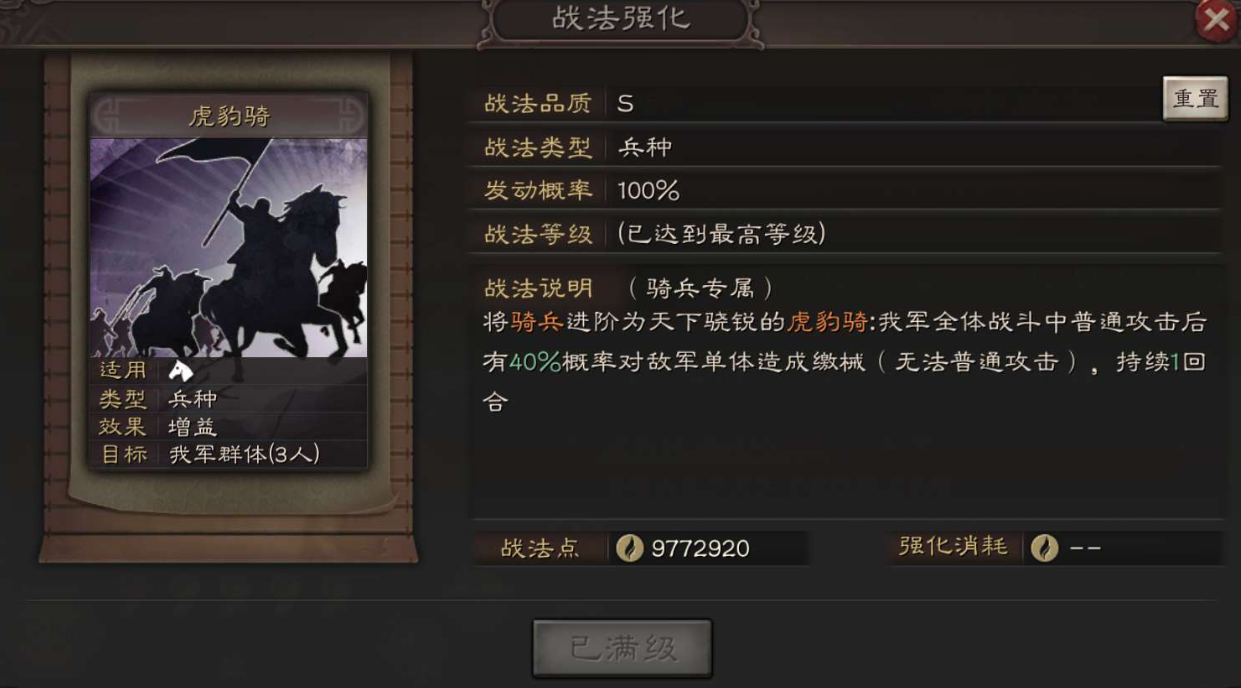Click the 战法点 value 9772920
1241x688 pixels.
pyautogui.click(x=700, y=548)
